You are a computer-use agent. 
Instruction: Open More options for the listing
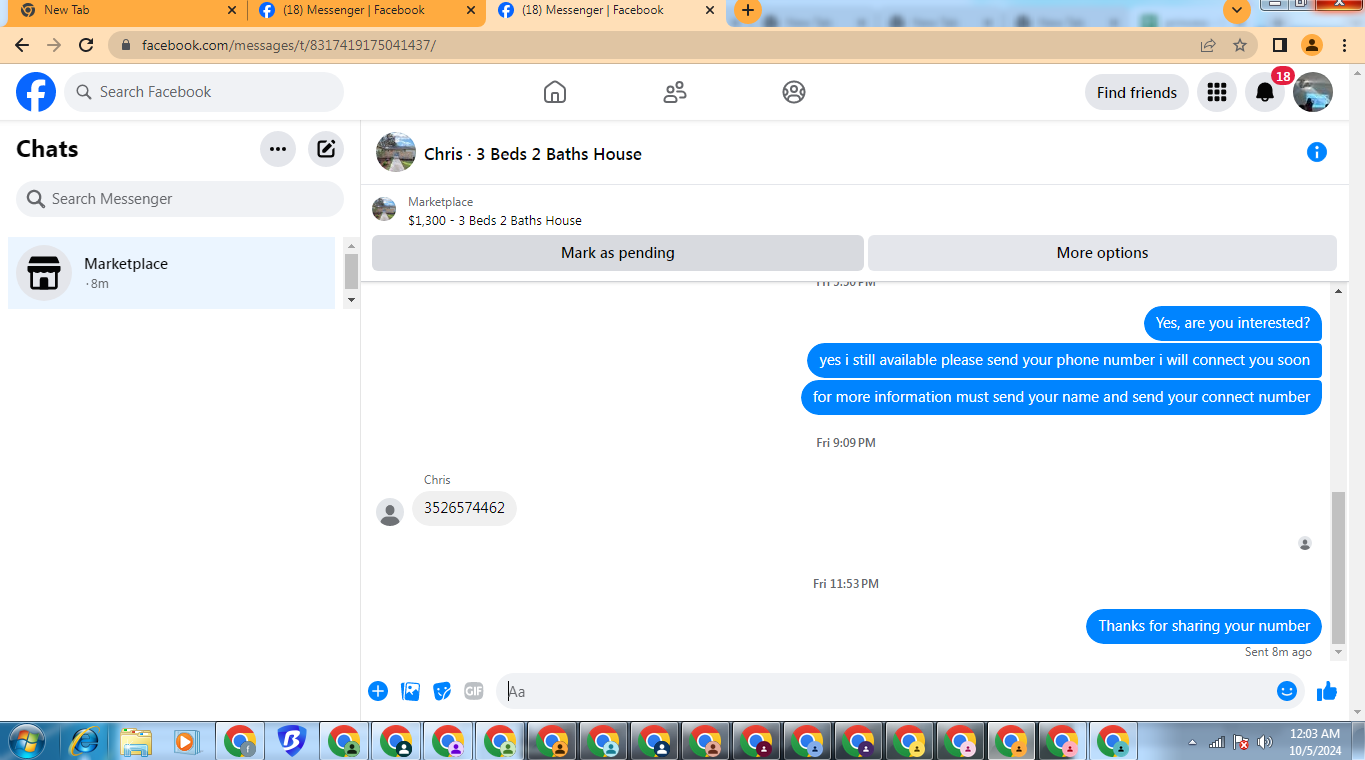pos(1102,253)
